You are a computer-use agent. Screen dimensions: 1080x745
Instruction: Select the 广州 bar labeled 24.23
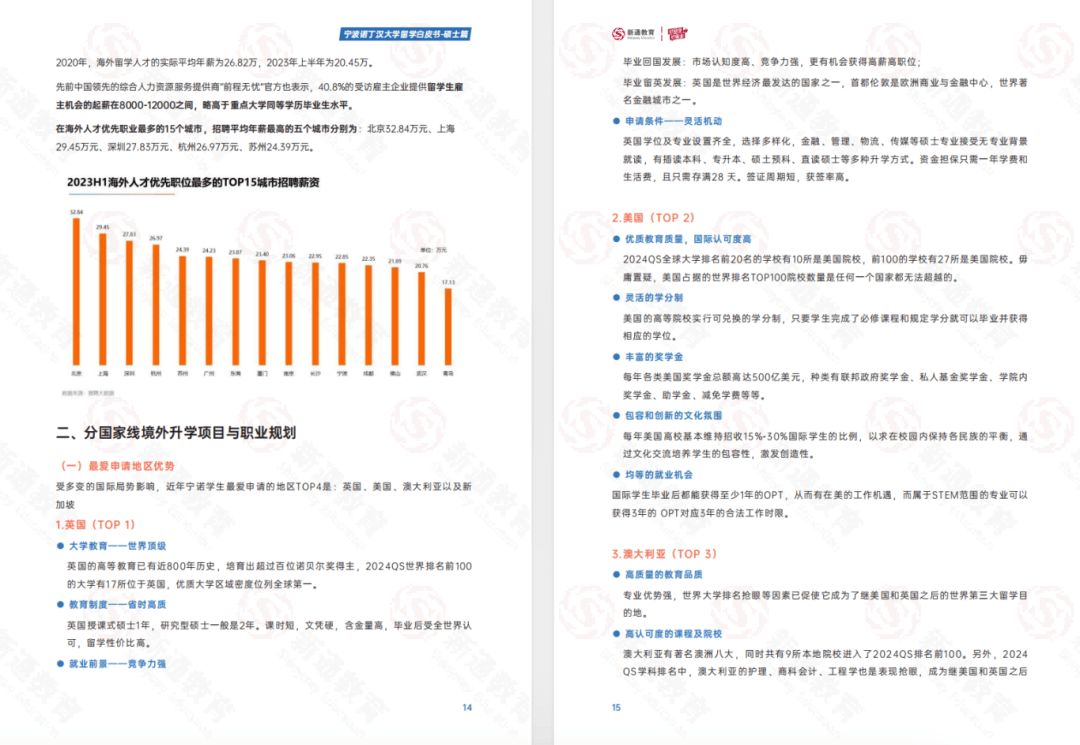pos(209,311)
